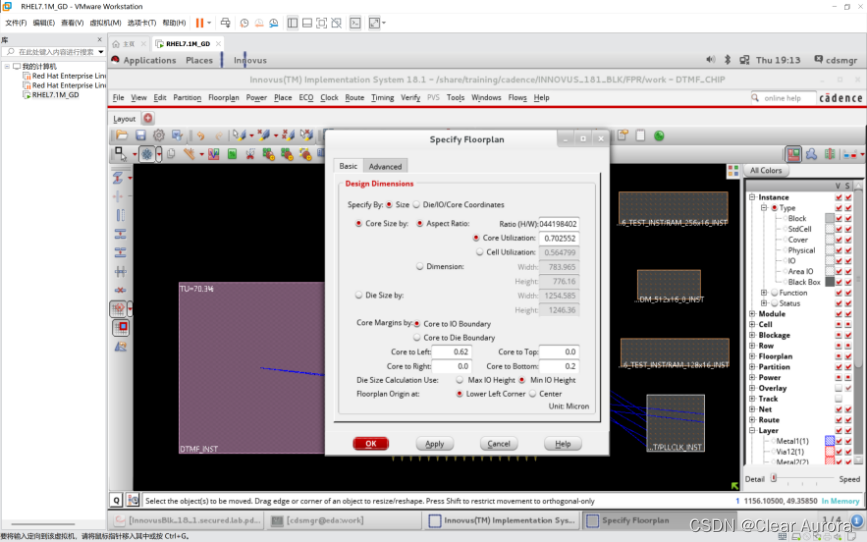
Task: Collapse the Instance tree node
Action: 752,197
